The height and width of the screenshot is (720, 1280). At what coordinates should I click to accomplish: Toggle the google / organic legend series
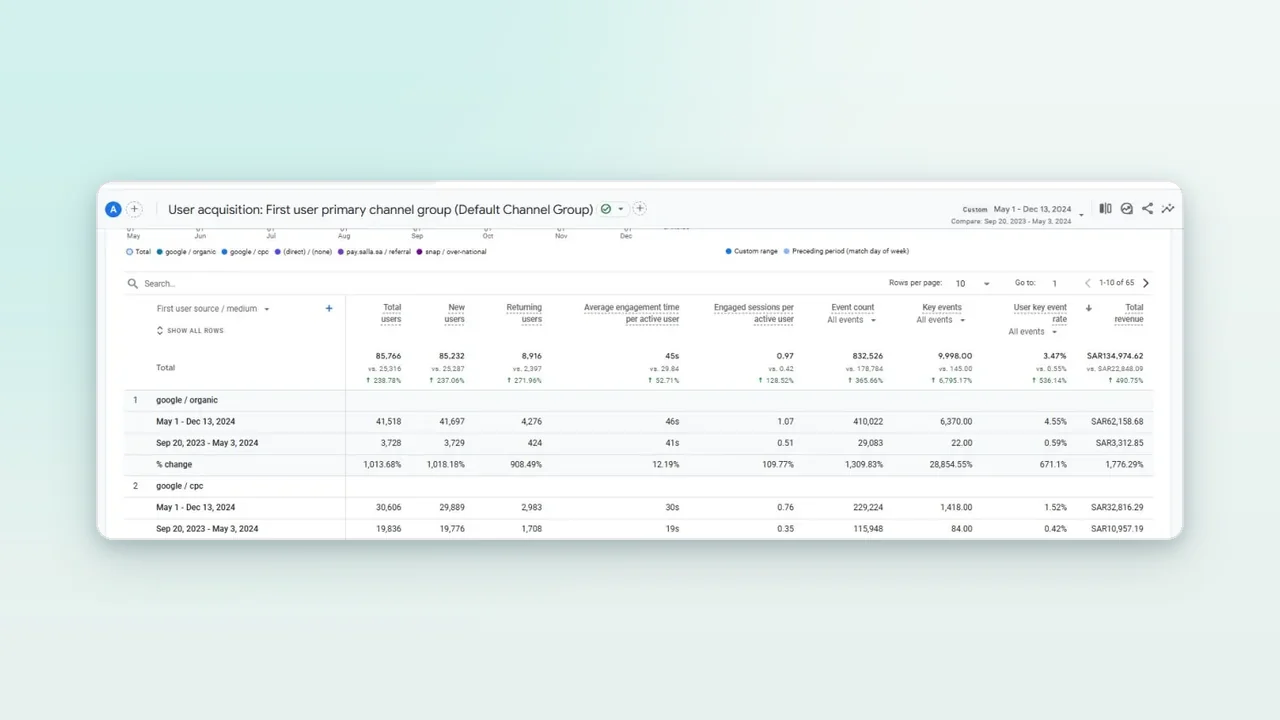[186, 252]
